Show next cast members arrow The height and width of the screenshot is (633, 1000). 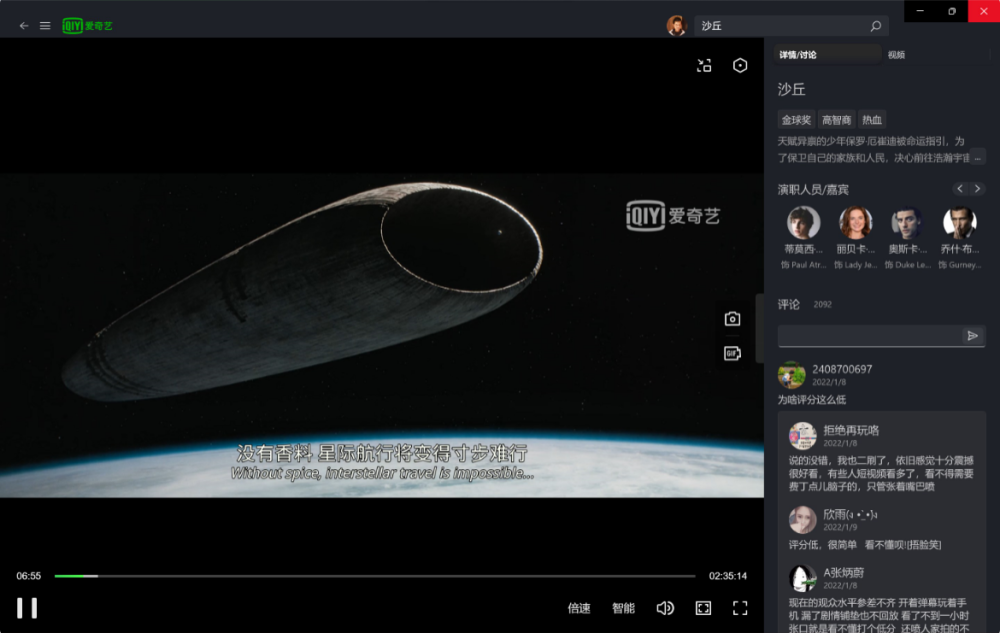pyautogui.click(x=977, y=189)
